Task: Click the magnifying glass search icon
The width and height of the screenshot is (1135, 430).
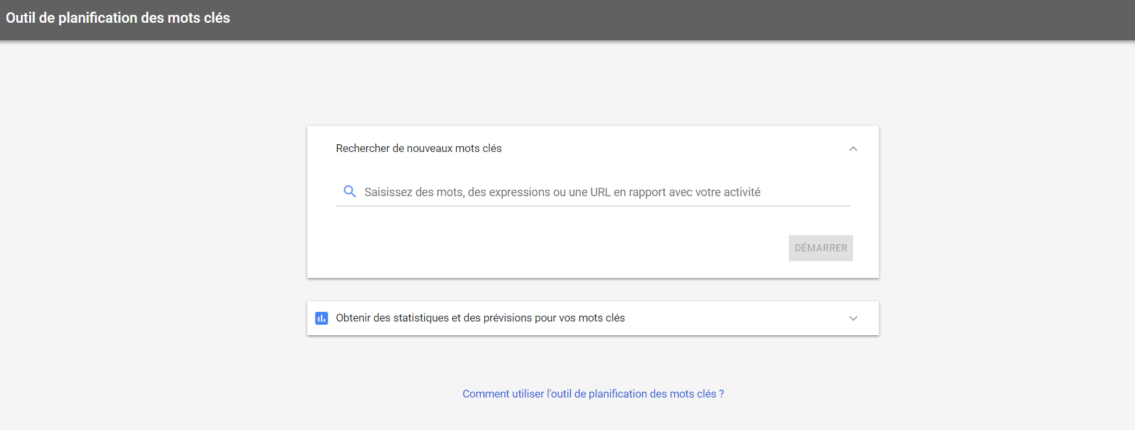Action: [349, 192]
